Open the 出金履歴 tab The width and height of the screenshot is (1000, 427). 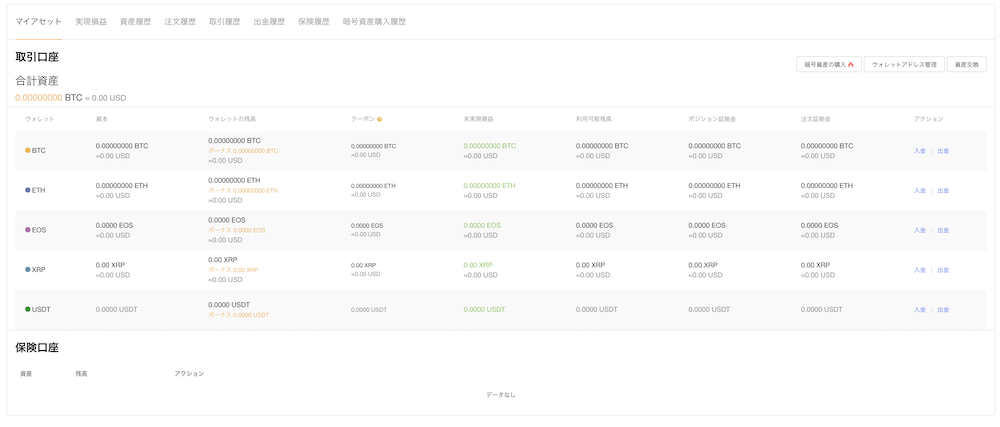(269, 21)
